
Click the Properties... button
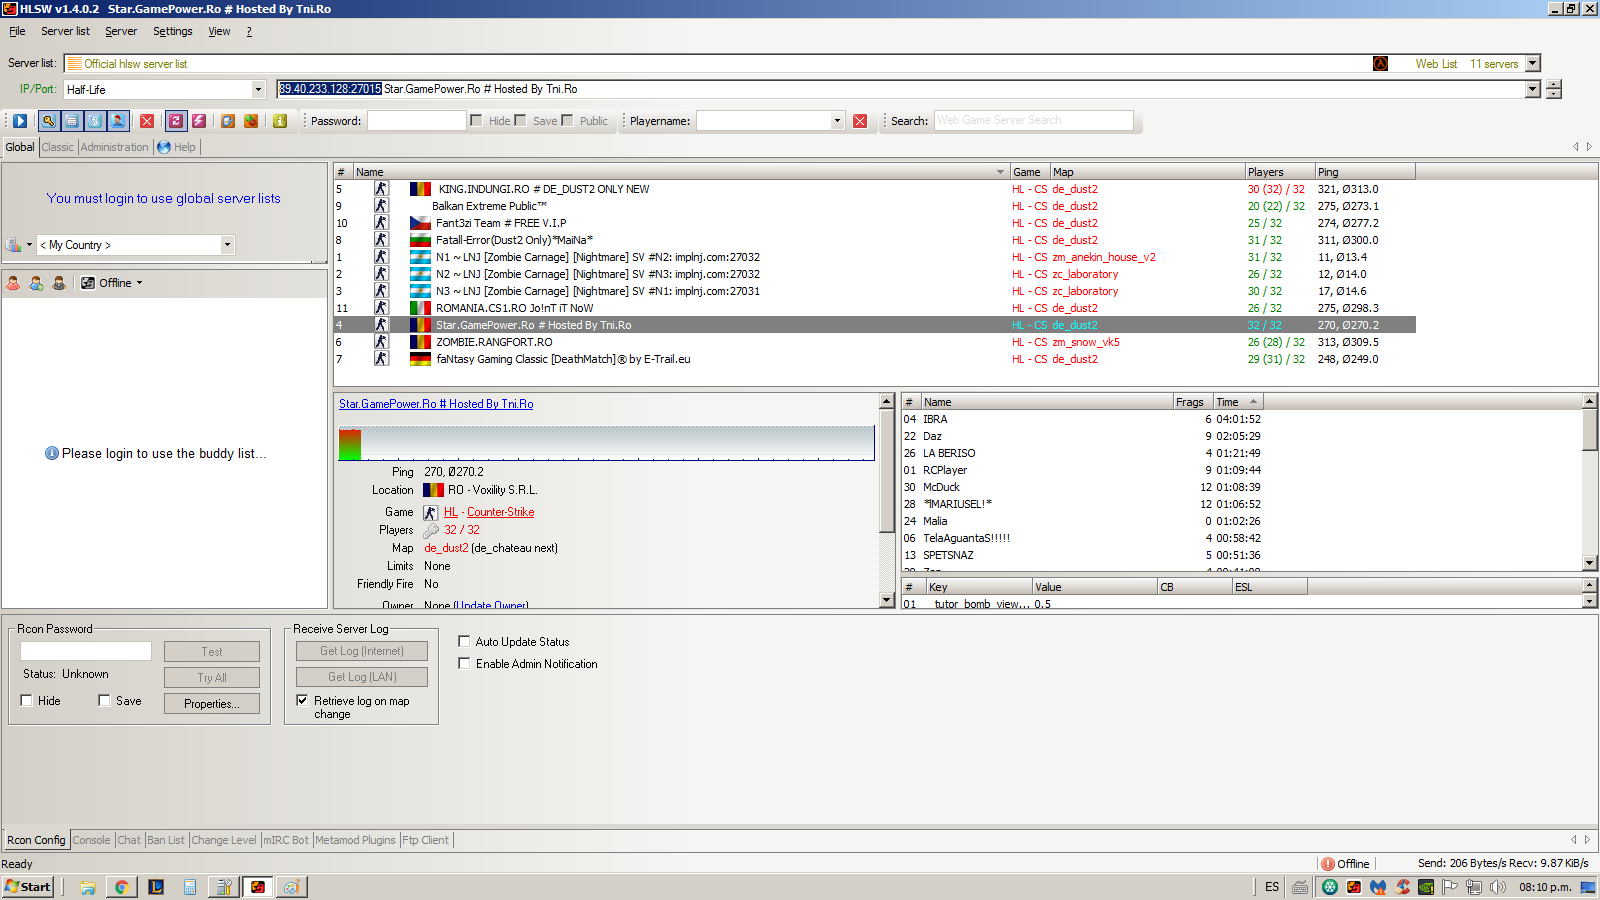coord(212,703)
